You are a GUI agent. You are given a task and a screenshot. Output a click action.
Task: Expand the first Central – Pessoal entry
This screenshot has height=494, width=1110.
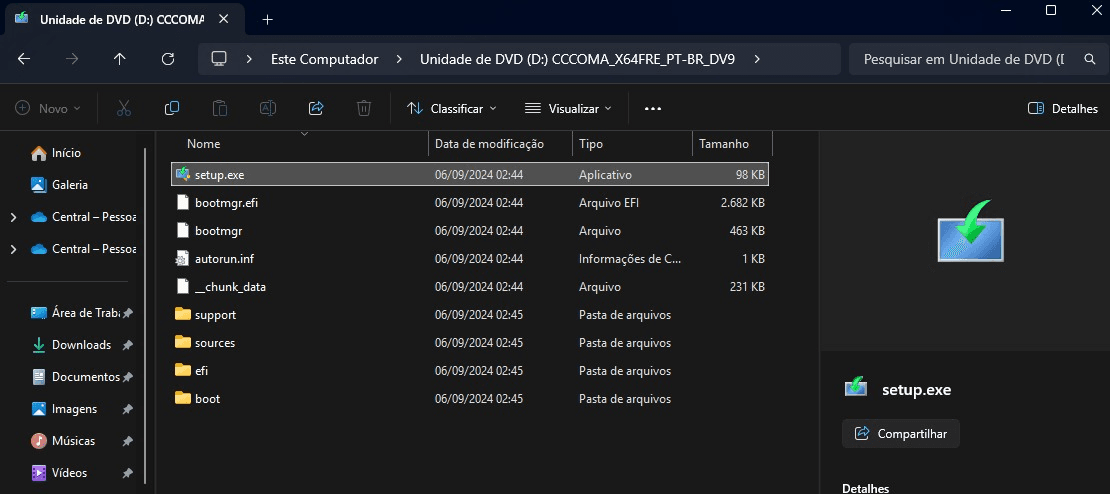click(x=13, y=217)
